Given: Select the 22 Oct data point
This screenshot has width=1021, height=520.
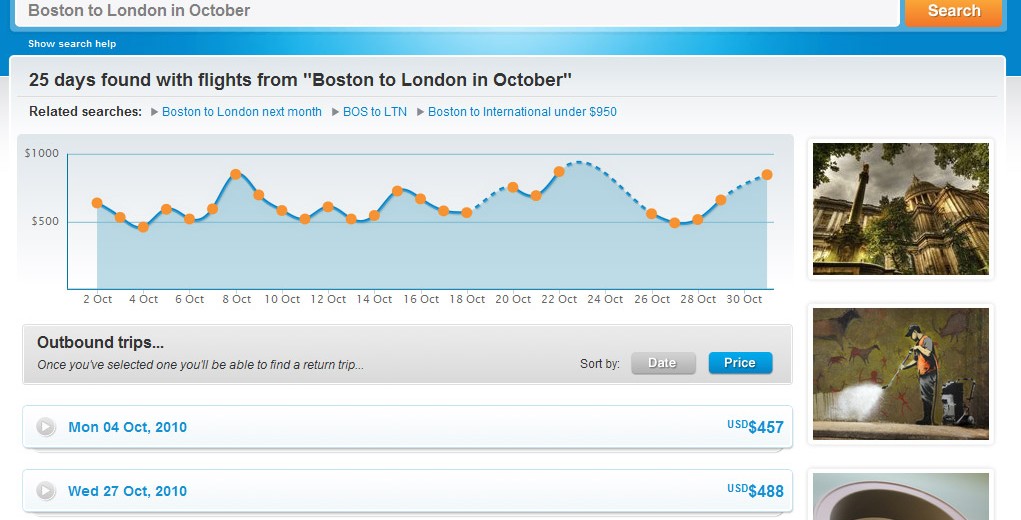Looking at the screenshot, I should click(559, 171).
